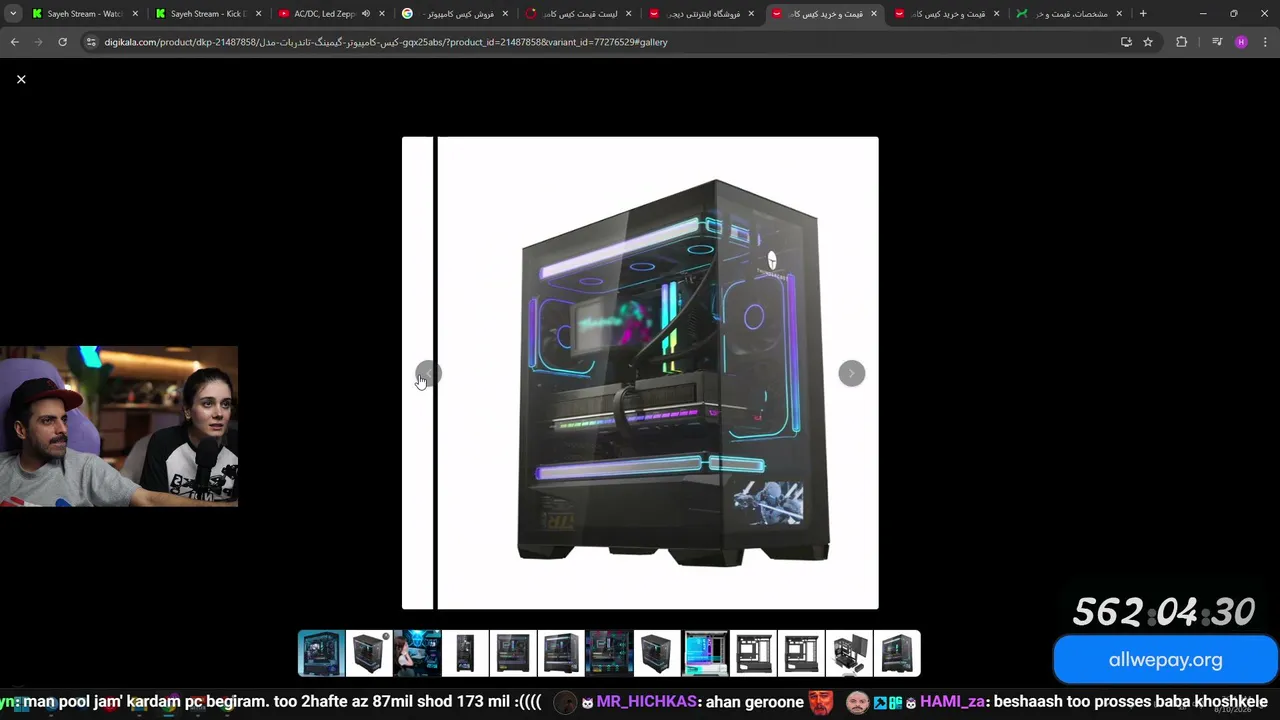Advance to the next gallery image
Screen dimensions: 1280x720
point(852,374)
